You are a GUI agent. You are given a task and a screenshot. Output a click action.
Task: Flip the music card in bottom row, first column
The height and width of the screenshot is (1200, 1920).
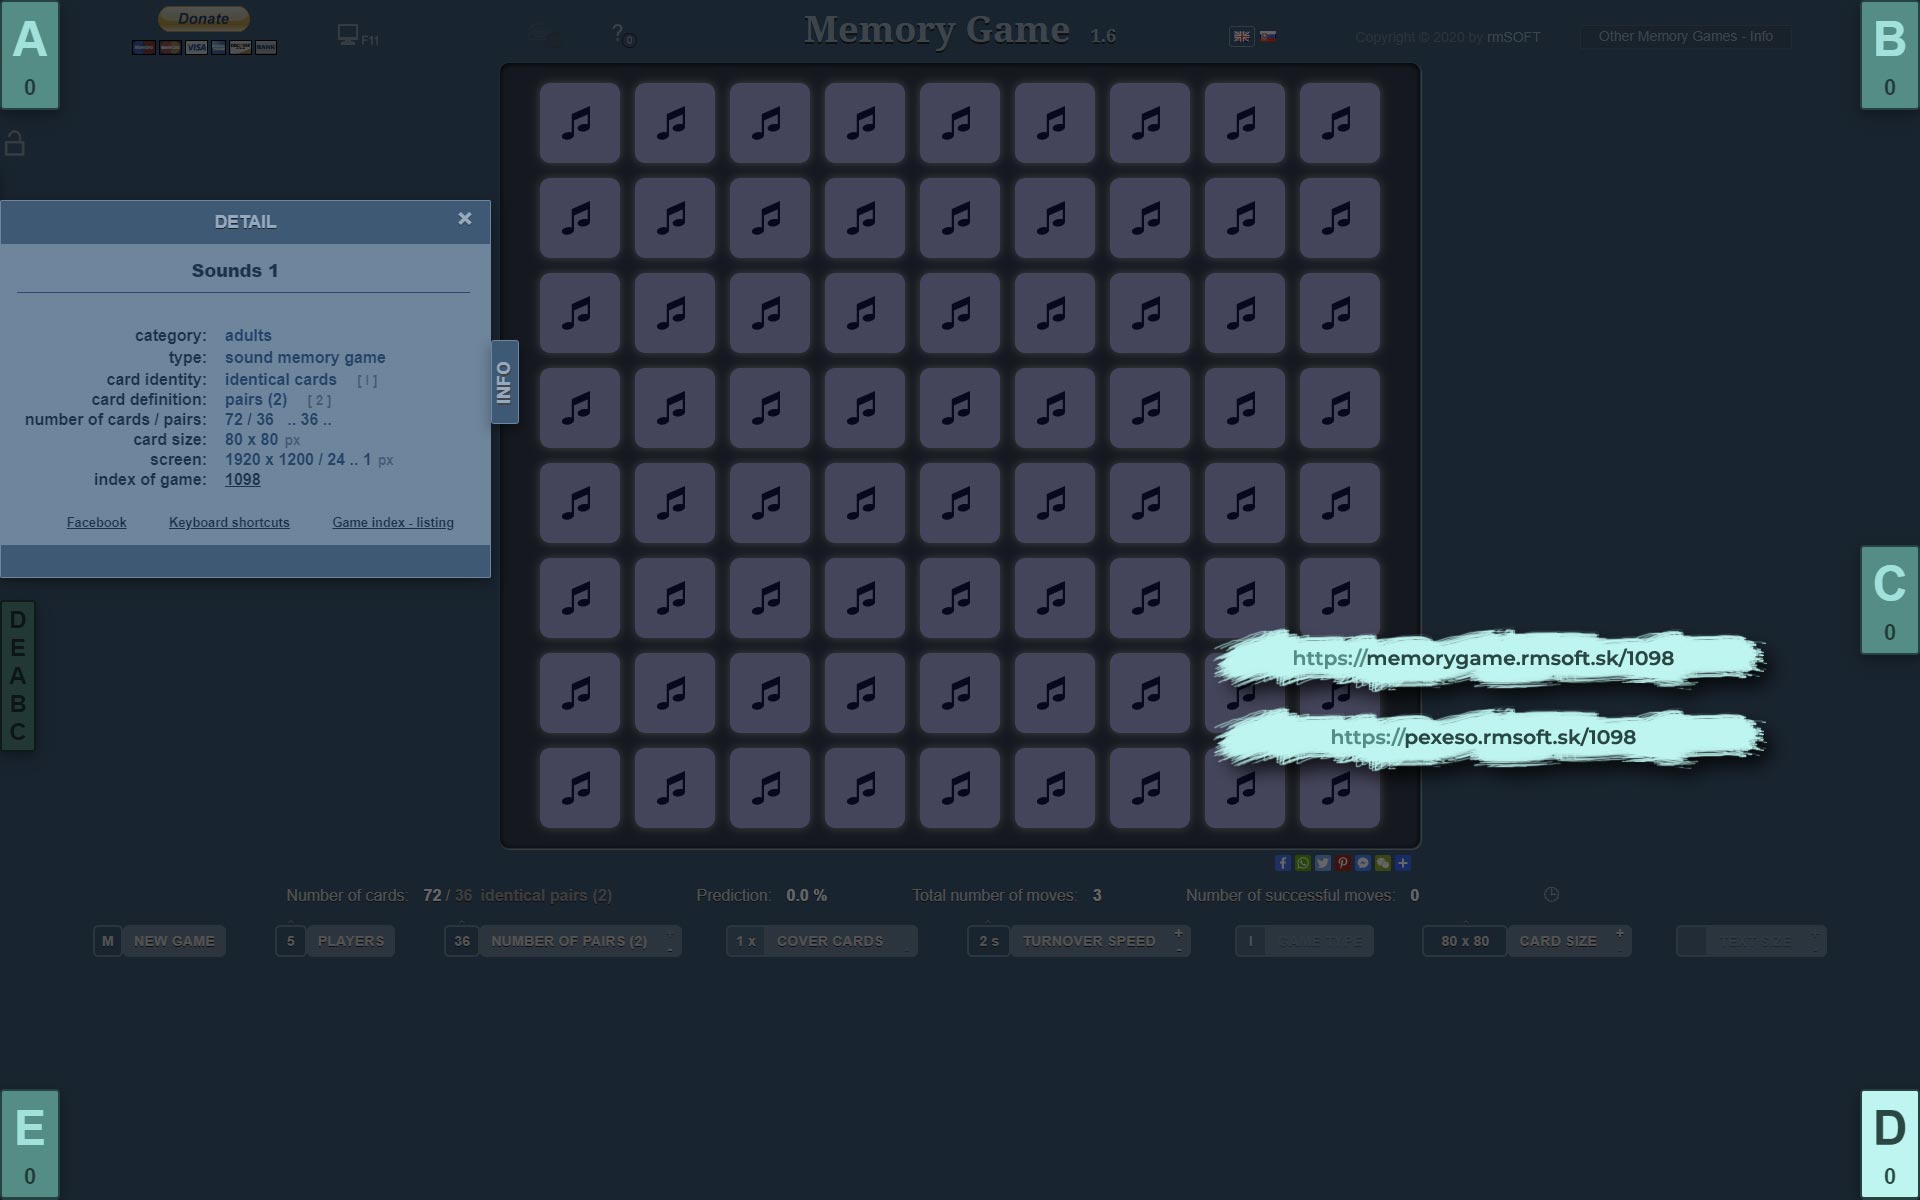(x=580, y=788)
